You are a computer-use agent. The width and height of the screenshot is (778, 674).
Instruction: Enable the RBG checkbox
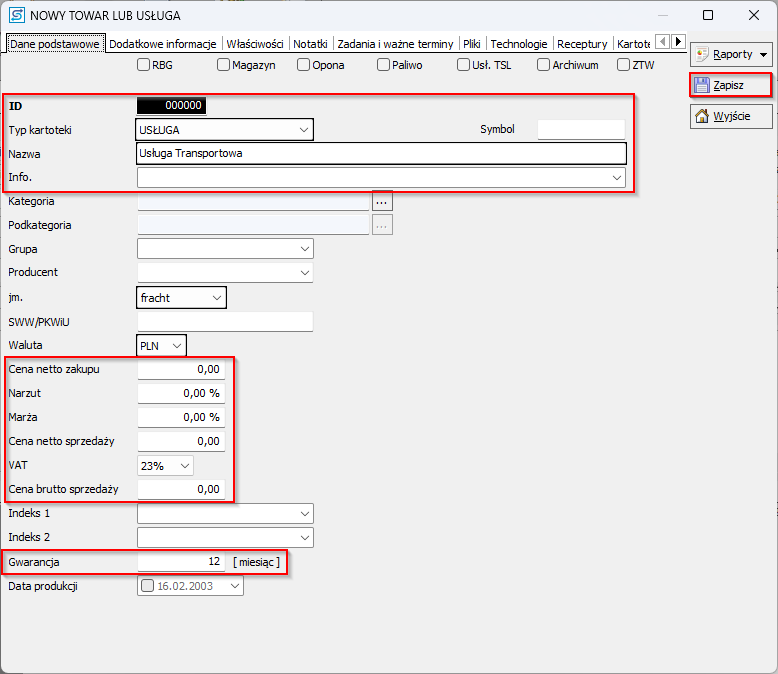tap(144, 65)
